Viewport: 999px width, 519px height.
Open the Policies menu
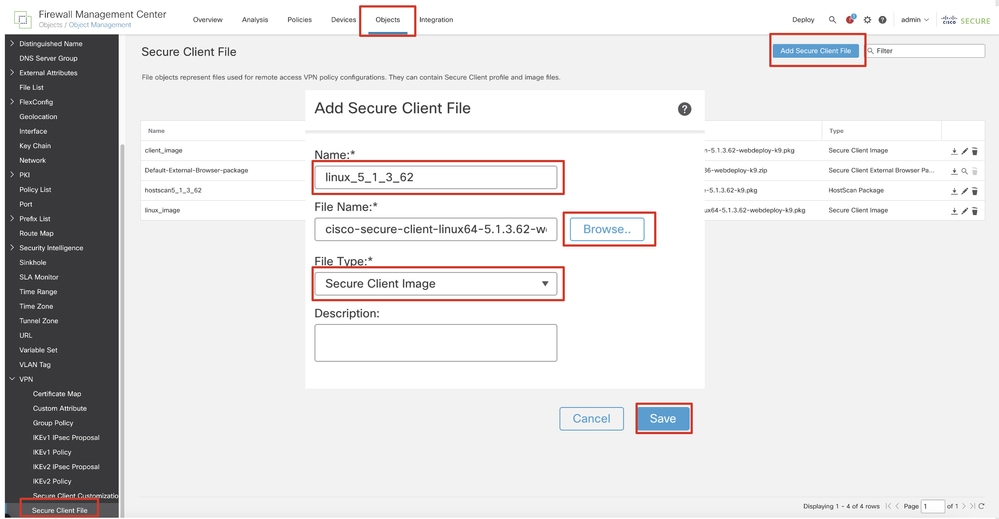point(299,20)
